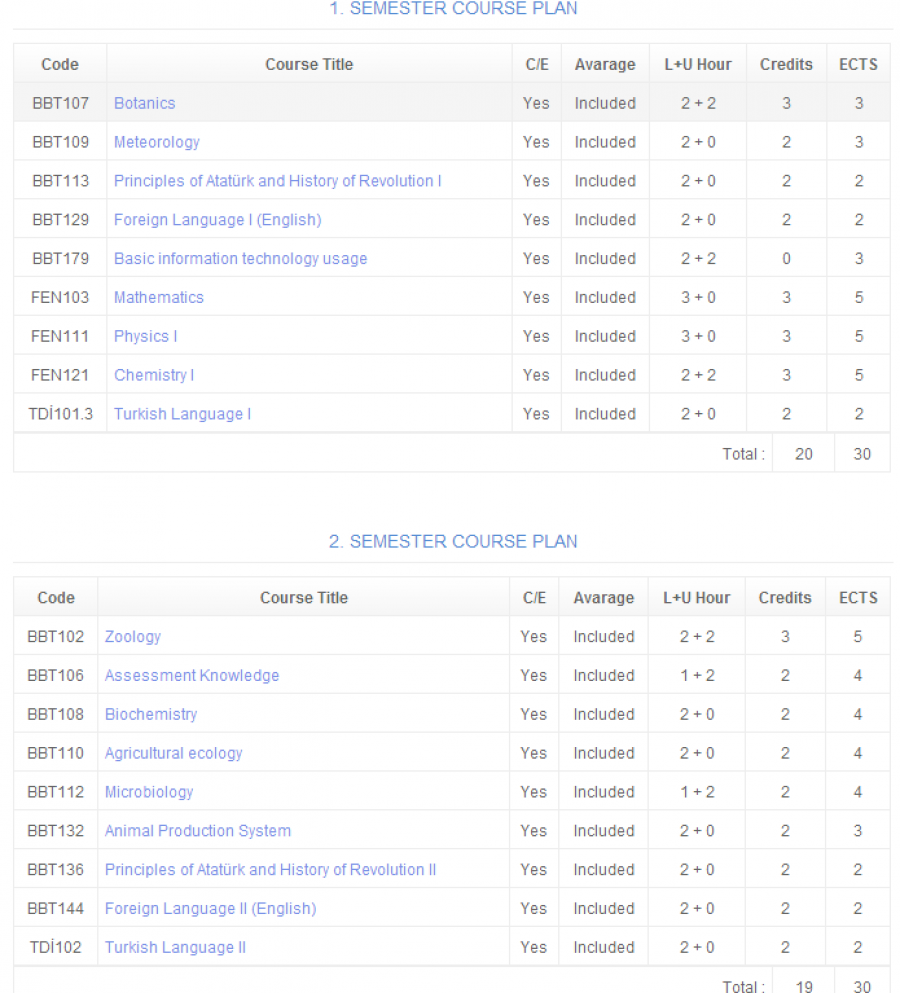Image resolution: width=900 pixels, height=993 pixels.
Task: Select code cell TDİ102
Action: (x=56, y=947)
